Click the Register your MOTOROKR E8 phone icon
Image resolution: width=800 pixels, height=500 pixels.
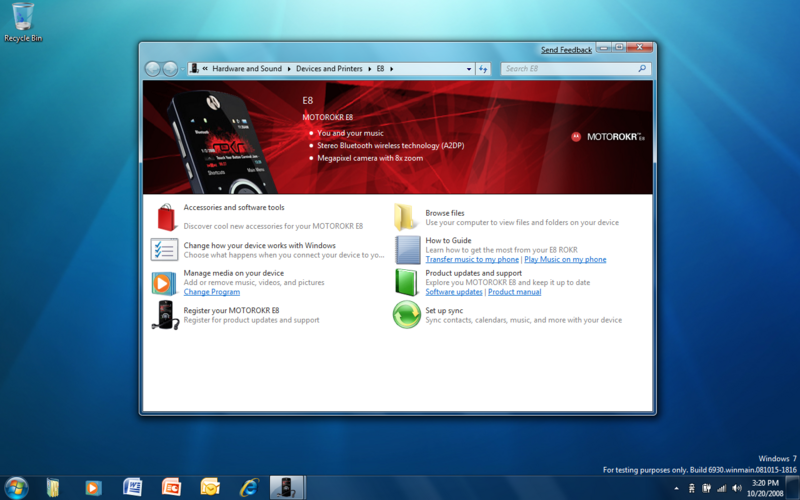coord(164,315)
